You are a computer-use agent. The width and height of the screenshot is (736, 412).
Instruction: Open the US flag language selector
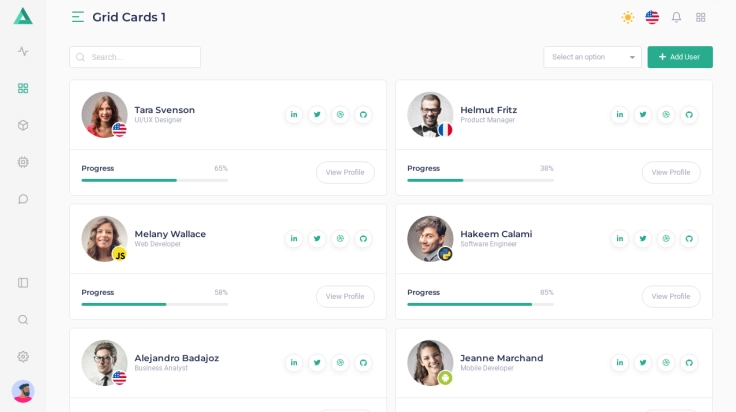[x=652, y=17]
